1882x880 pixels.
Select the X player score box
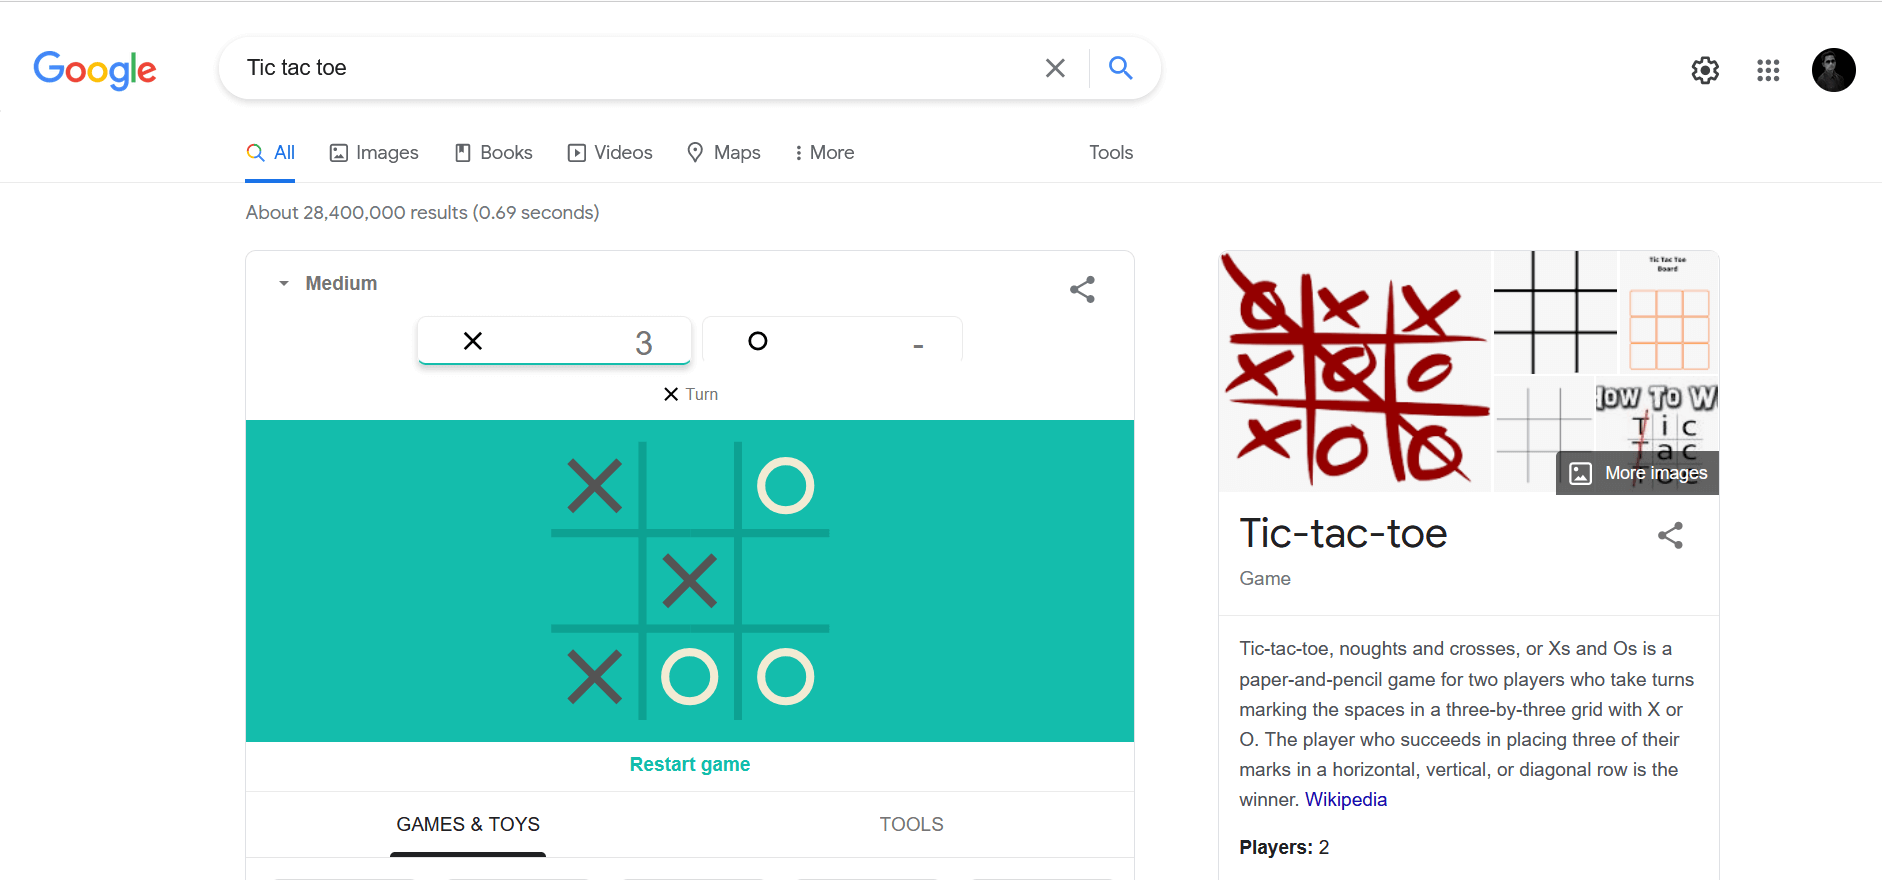click(x=555, y=341)
